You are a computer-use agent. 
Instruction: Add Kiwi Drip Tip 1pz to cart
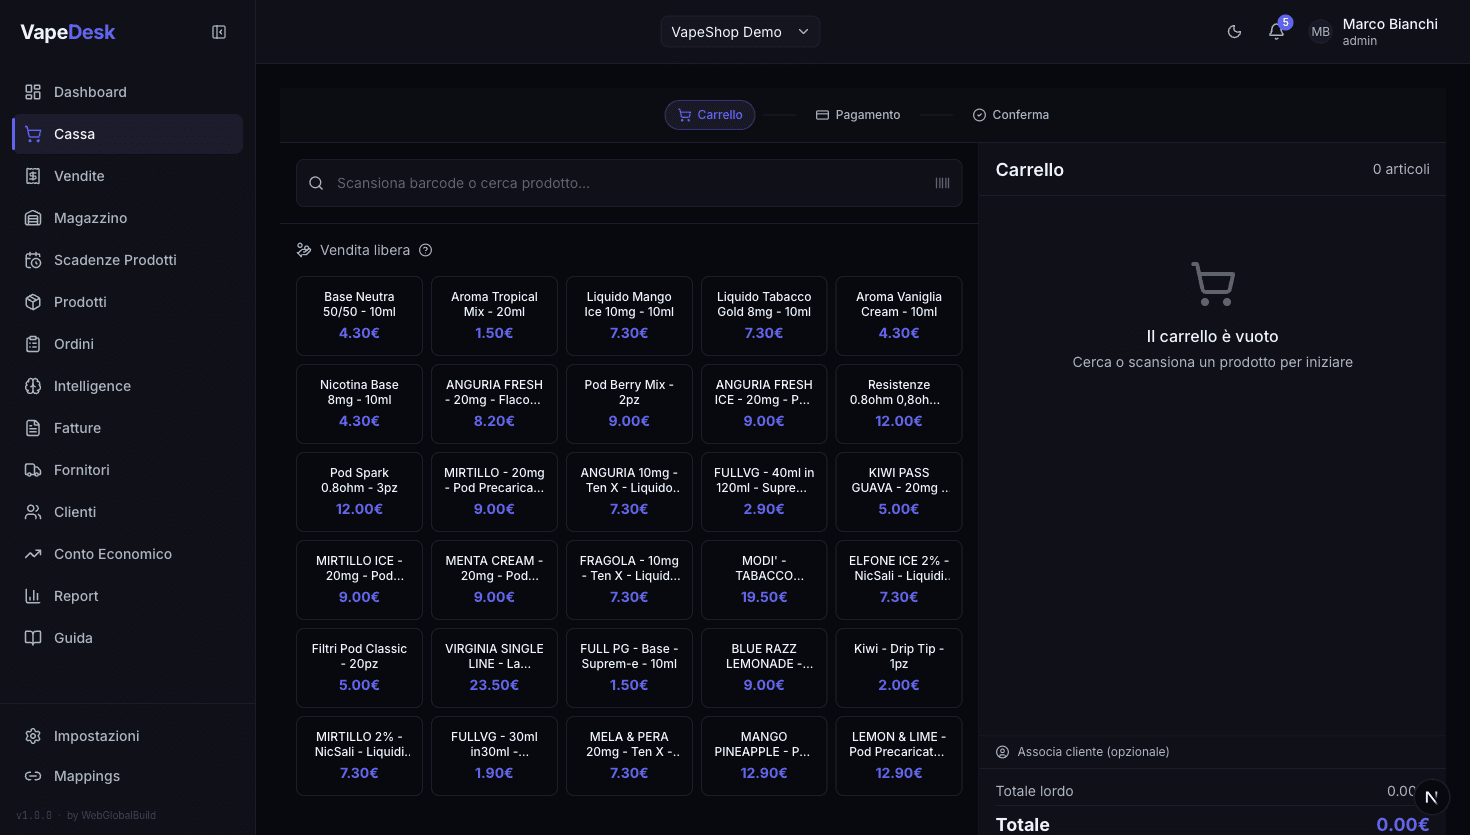click(898, 667)
